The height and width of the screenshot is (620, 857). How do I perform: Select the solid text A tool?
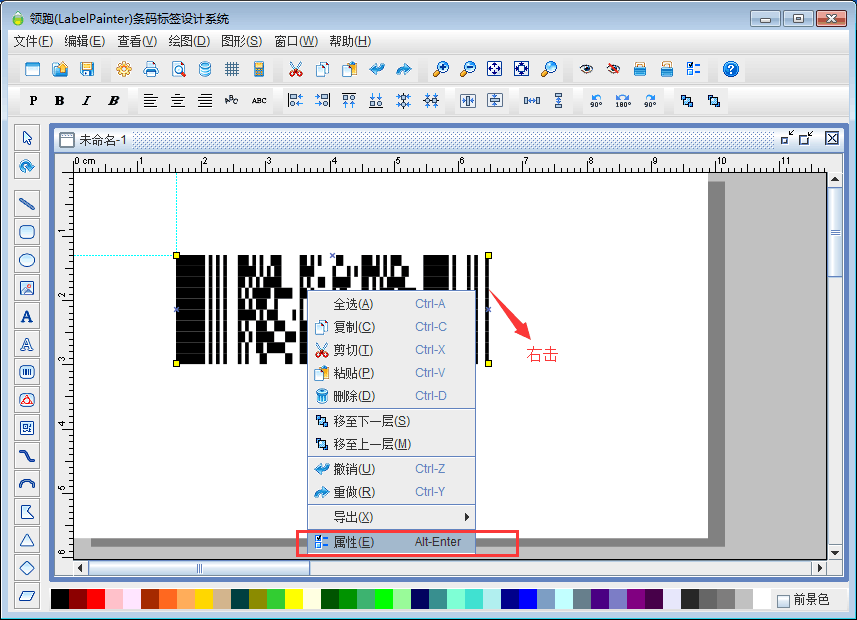(x=27, y=316)
